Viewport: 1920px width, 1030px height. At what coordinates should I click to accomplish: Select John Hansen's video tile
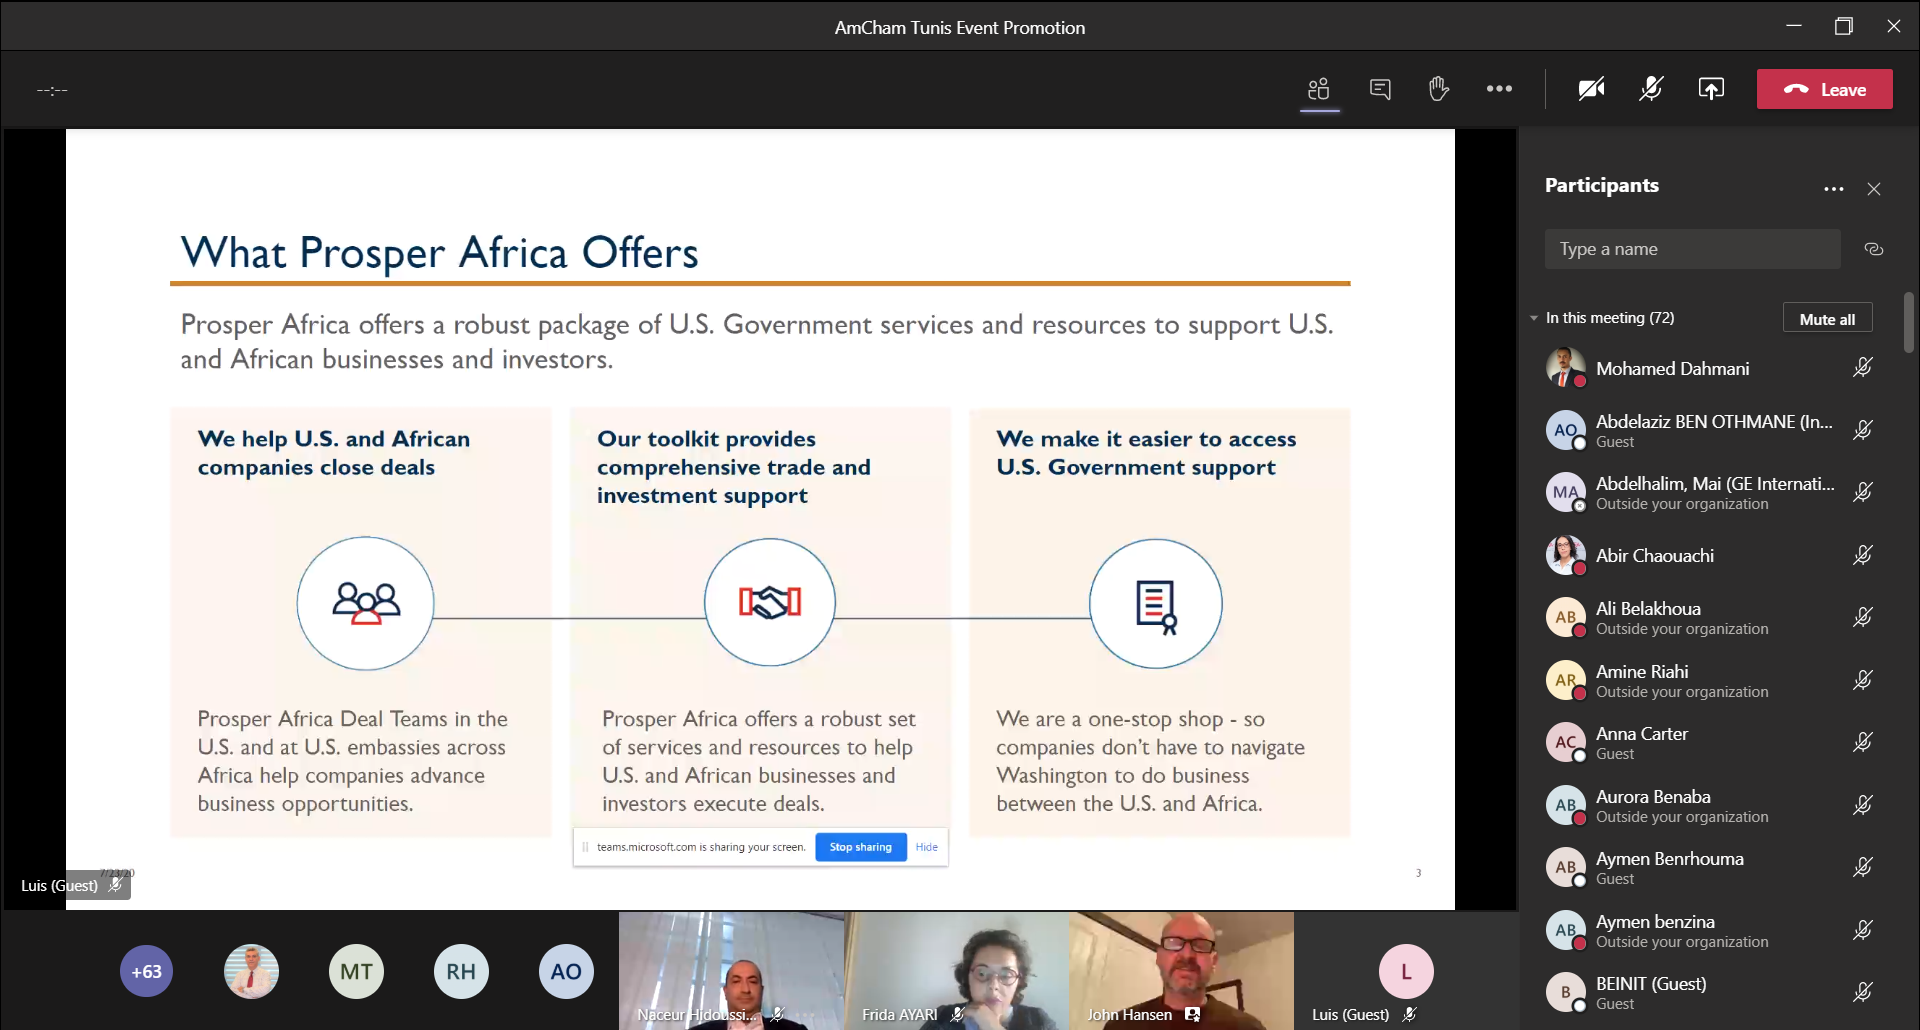(x=1182, y=970)
